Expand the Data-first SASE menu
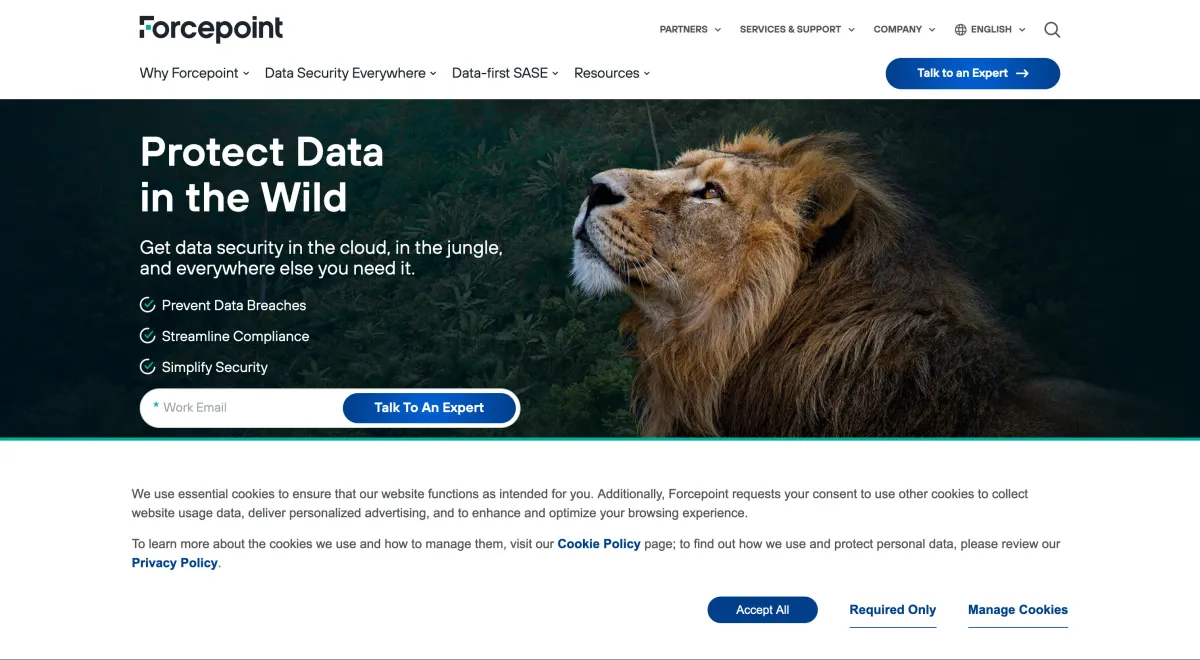1200x660 pixels. point(505,73)
